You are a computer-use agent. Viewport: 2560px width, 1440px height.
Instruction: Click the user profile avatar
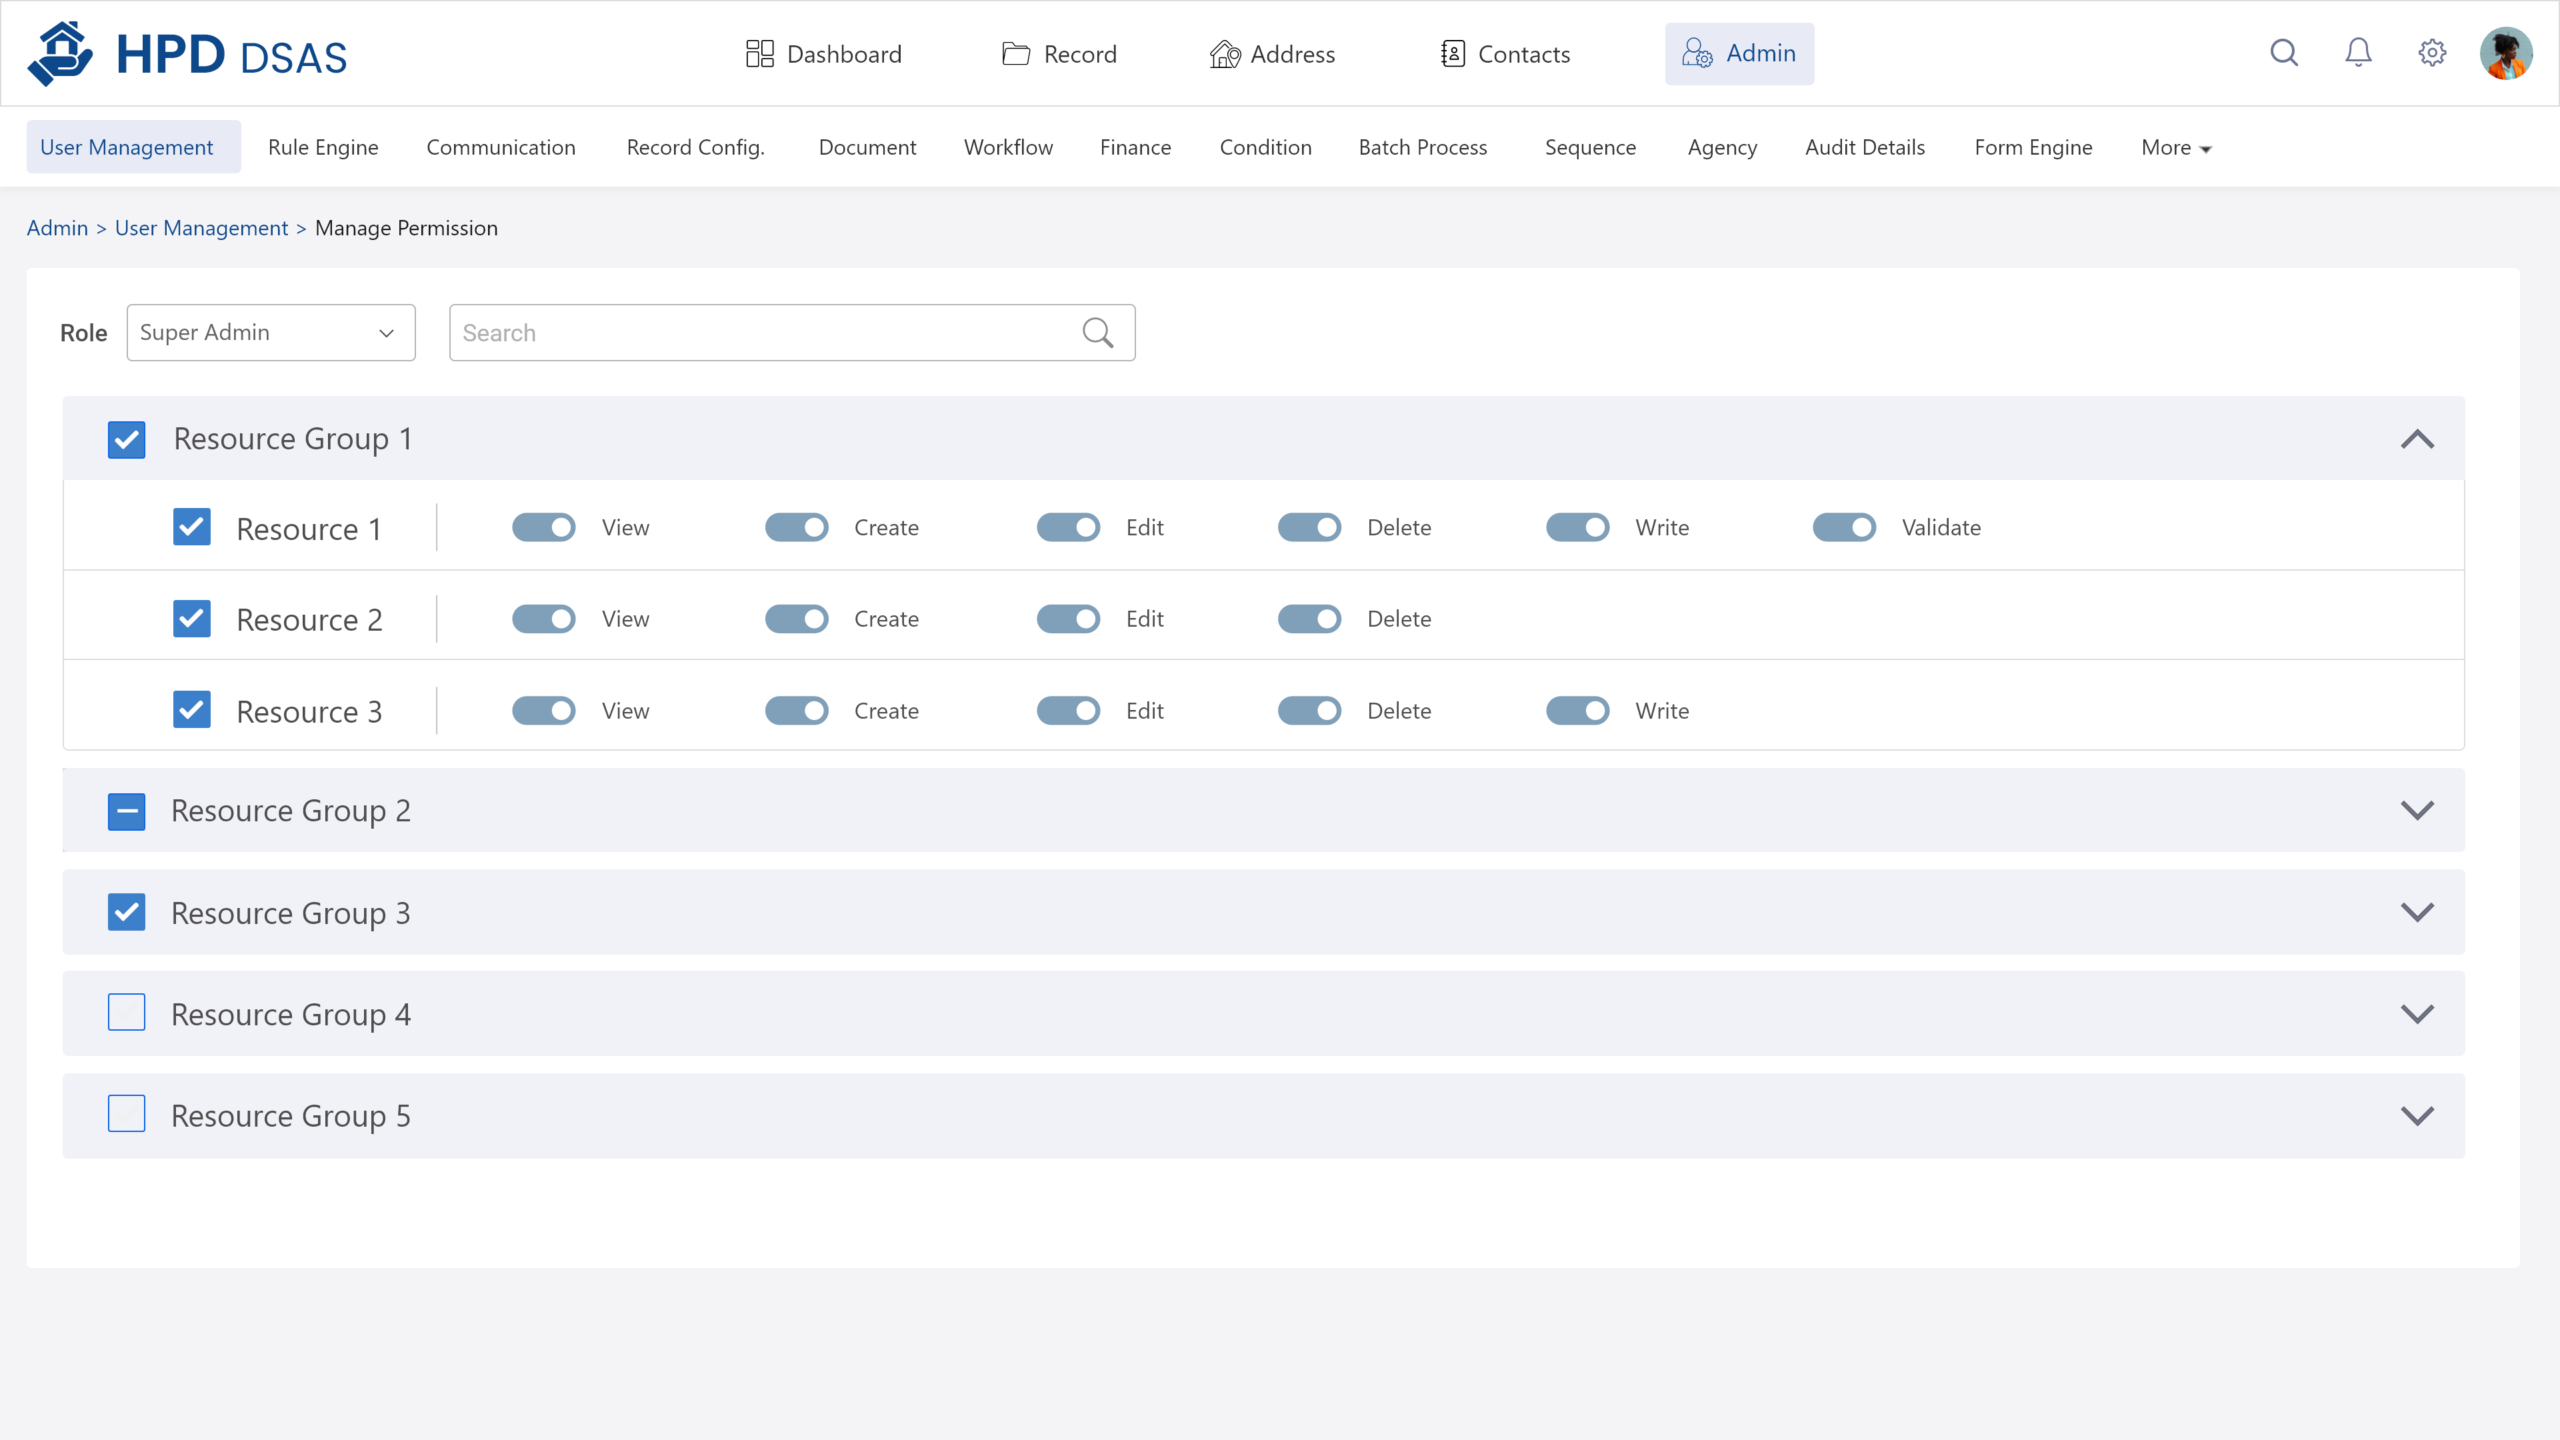point(2506,53)
